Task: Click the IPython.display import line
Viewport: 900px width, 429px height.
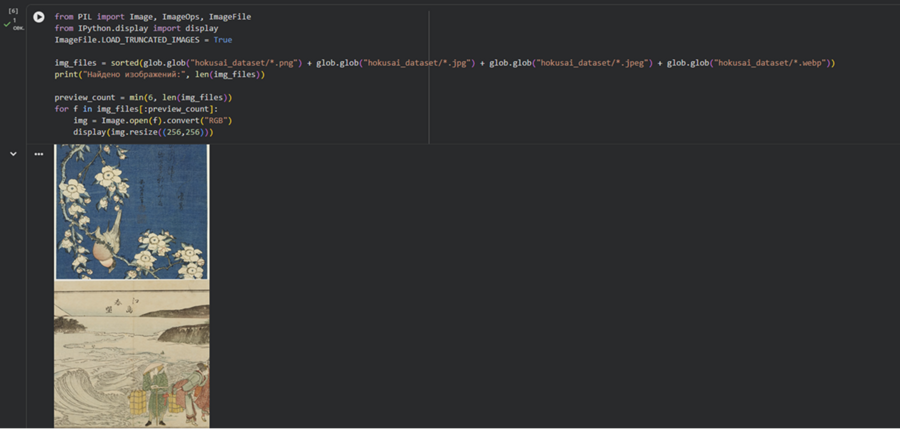Action: point(136,29)
